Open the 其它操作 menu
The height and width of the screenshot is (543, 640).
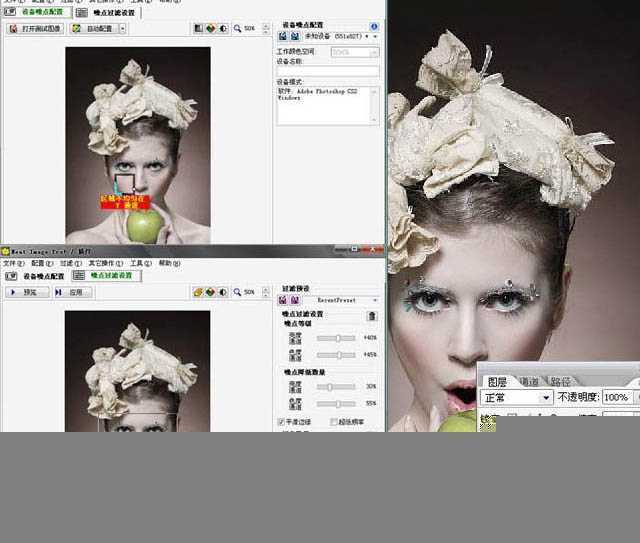click(106, 263)
